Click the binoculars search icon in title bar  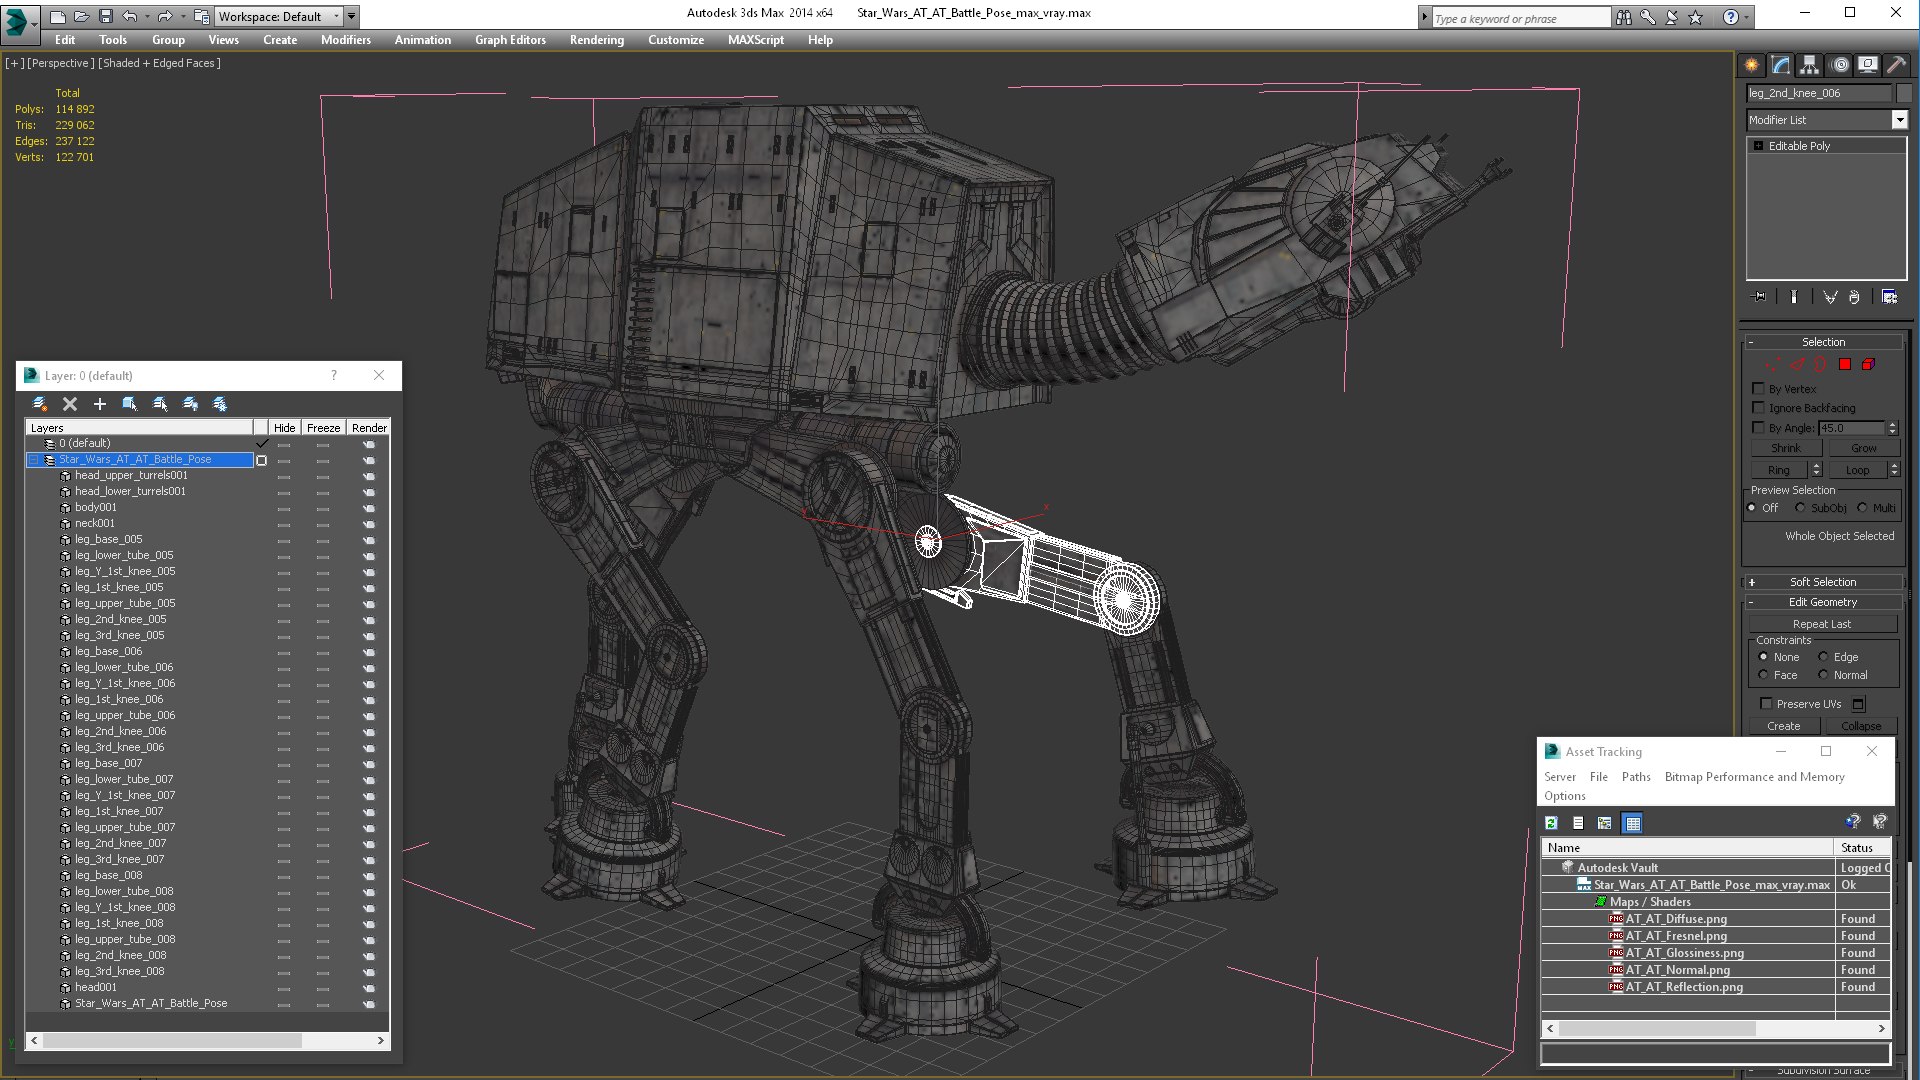coord(1624,17)
